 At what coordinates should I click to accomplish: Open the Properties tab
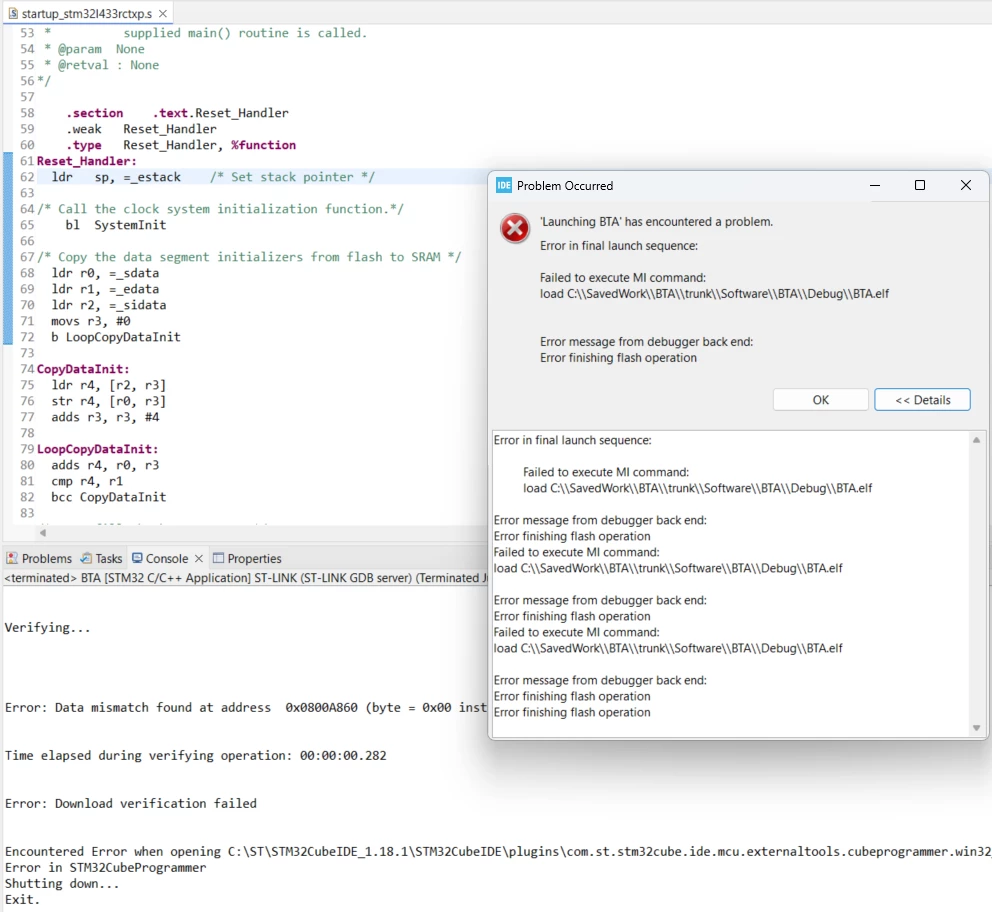[247, 558]
